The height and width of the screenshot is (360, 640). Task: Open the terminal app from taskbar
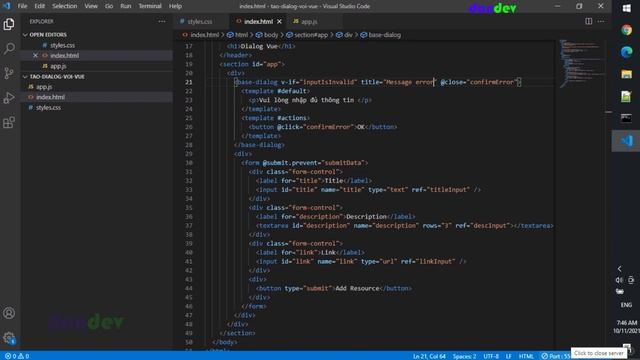point(627,118)
